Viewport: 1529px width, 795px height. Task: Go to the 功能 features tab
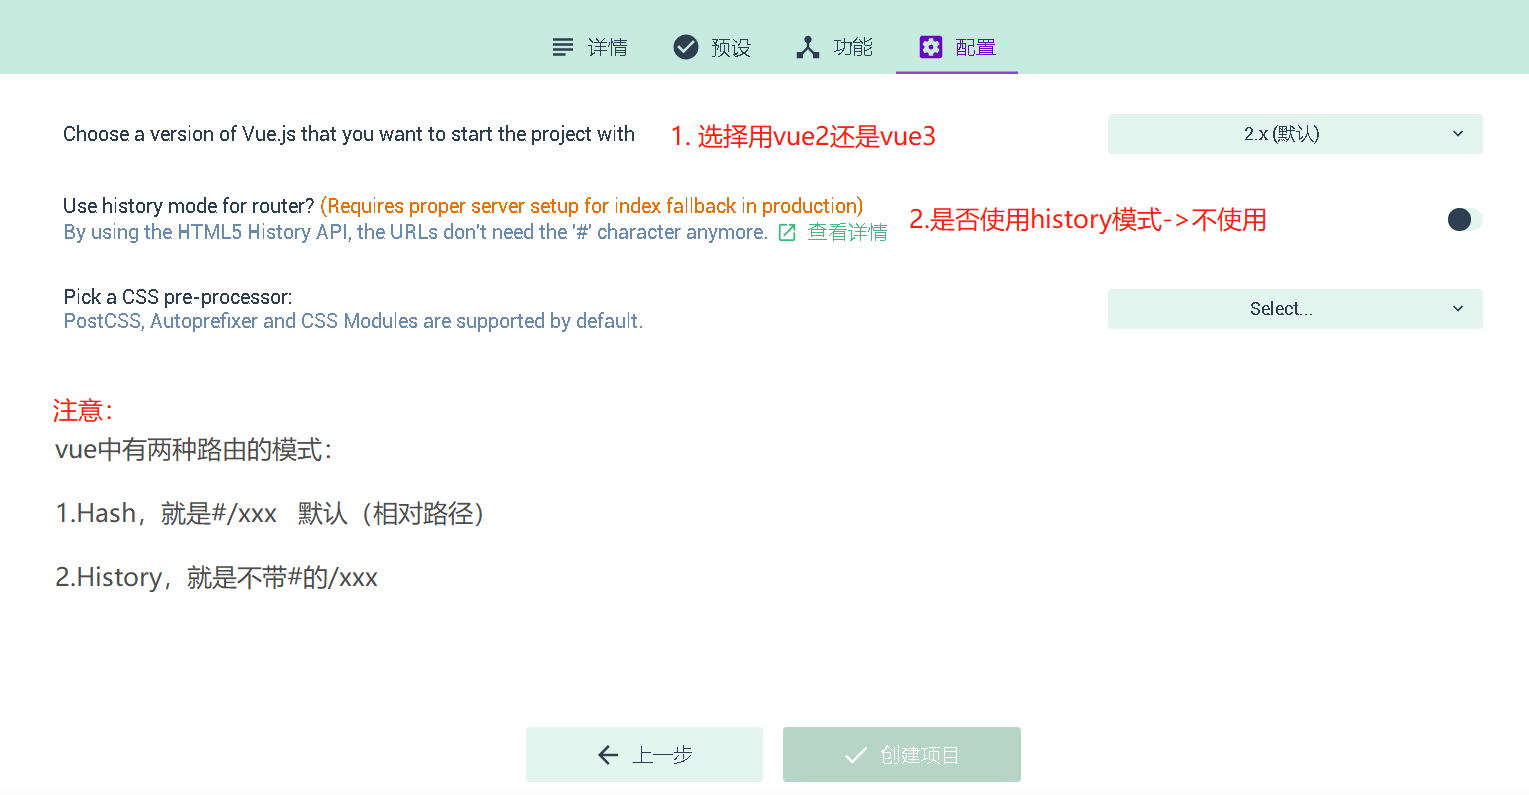tap(834, 47)
